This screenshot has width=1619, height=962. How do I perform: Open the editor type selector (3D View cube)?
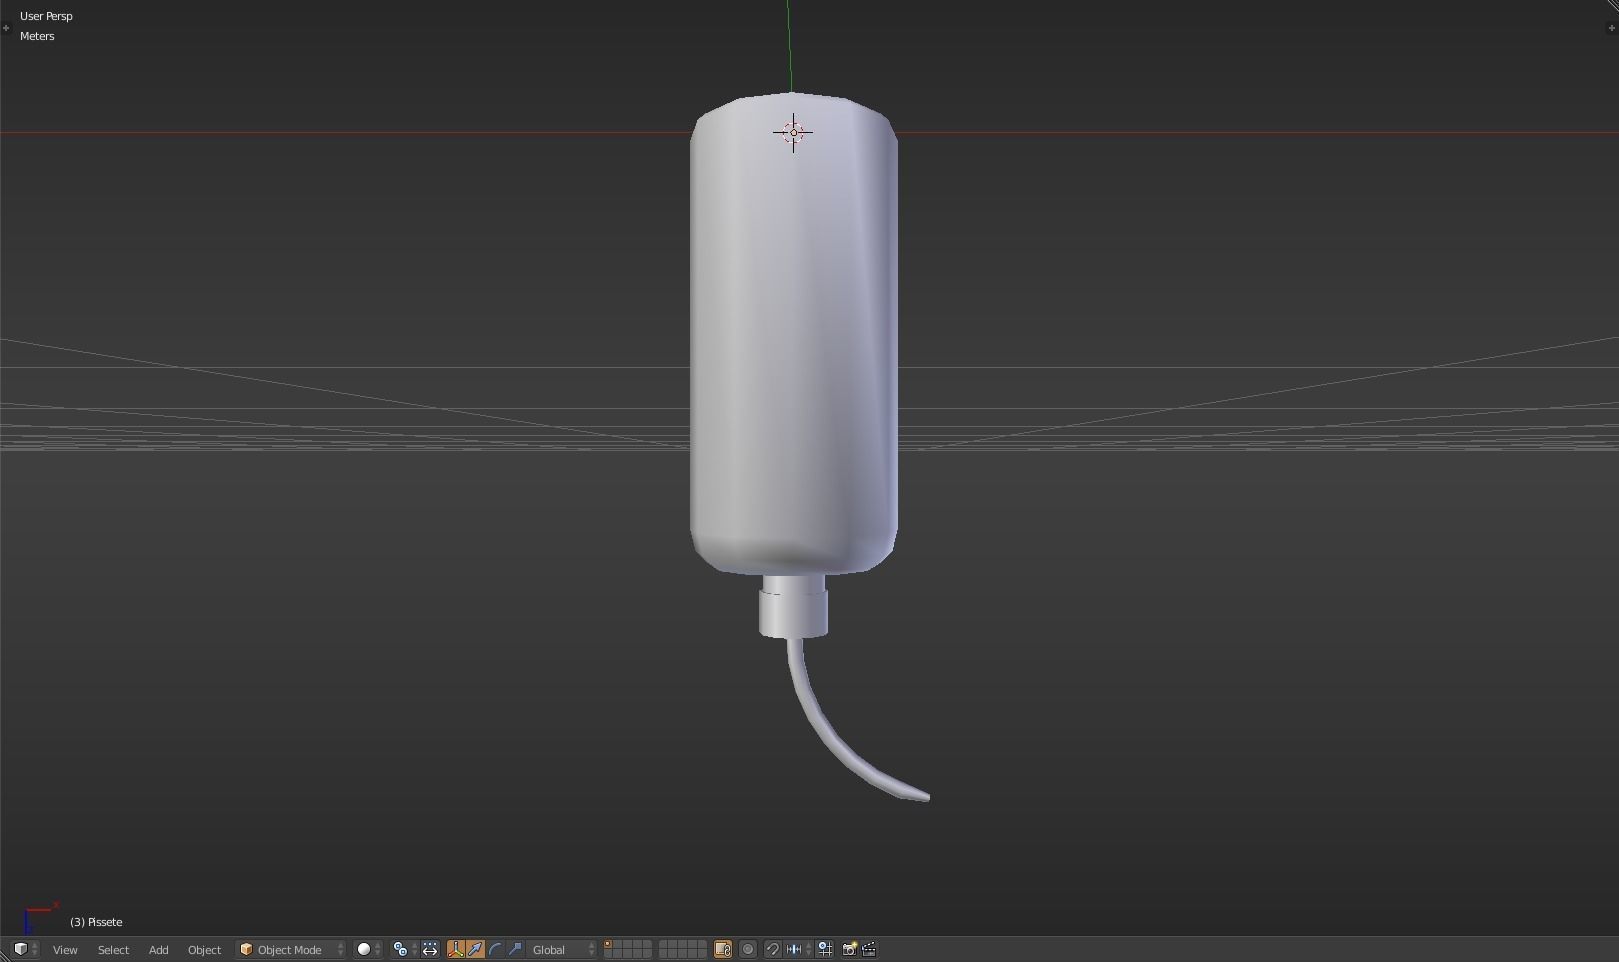click(x=25, y=949)
